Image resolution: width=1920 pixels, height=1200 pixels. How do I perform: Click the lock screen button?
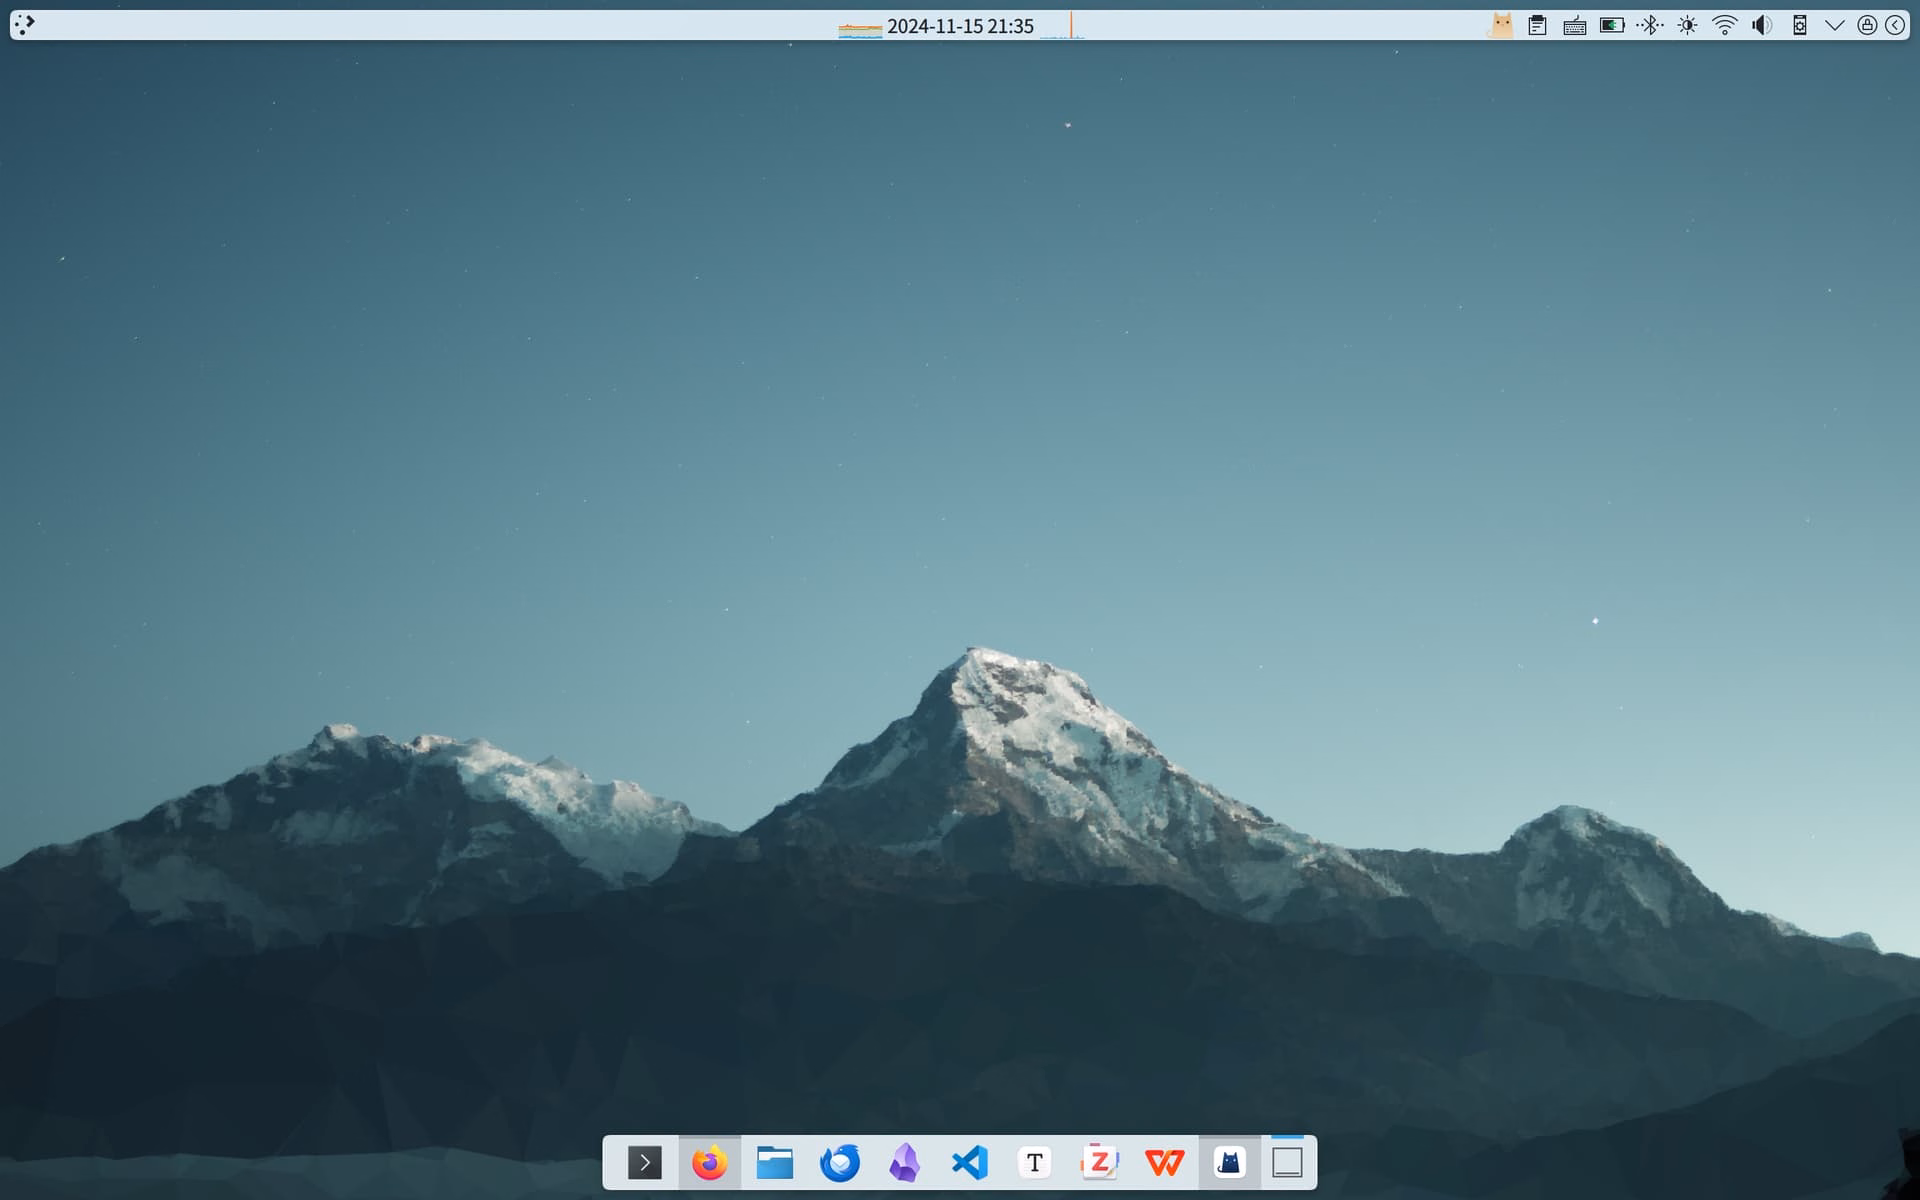[1867, 25]
